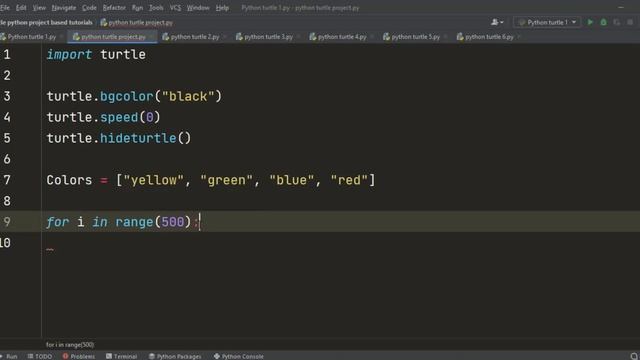Click 'bgcolor' in the code on line 3
This screenshot has width=640, height=360.
tap(127, 96)
